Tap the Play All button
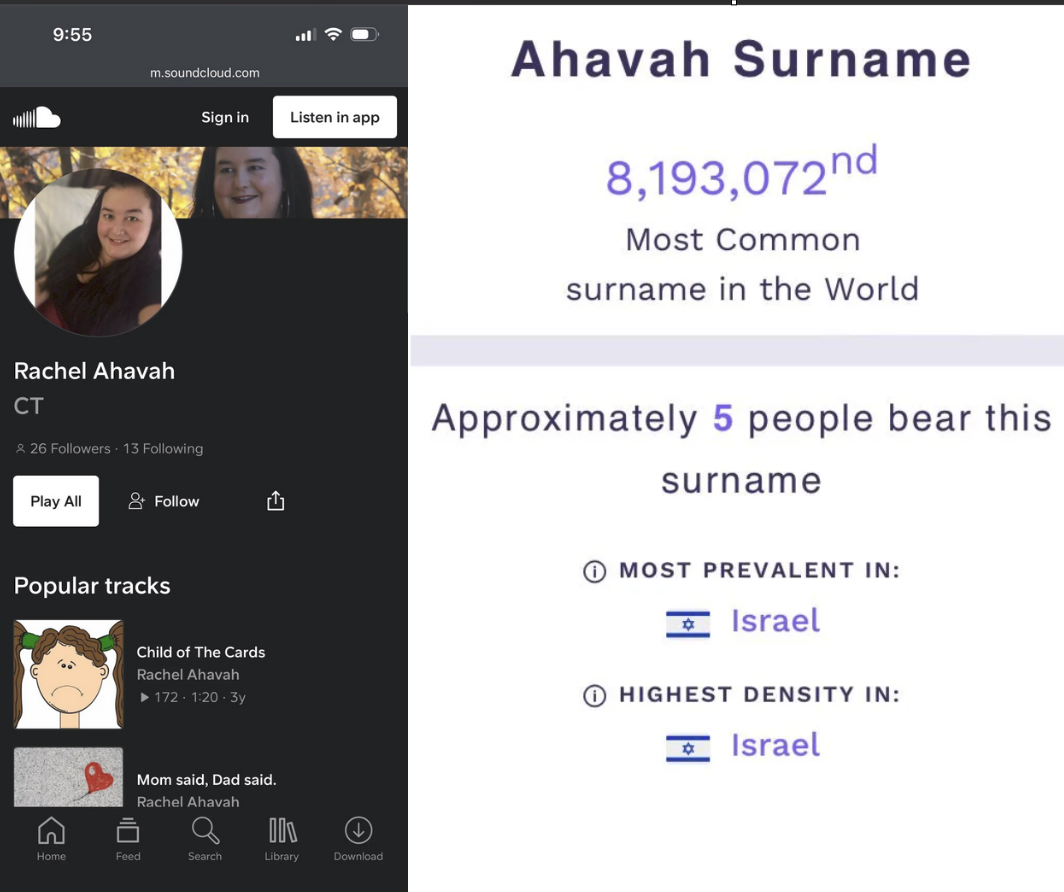Screen dimensions: 1064x892 pos(56,501)
